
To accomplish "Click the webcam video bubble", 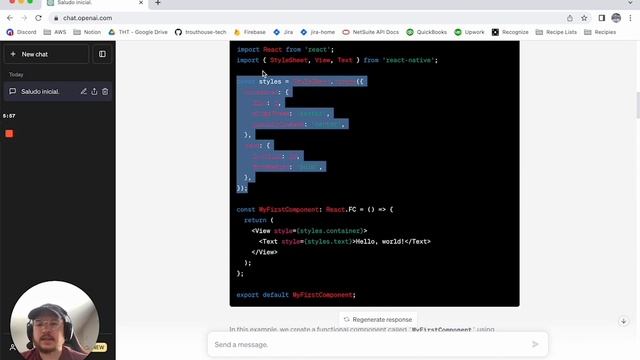I will (x=54, y=320).
